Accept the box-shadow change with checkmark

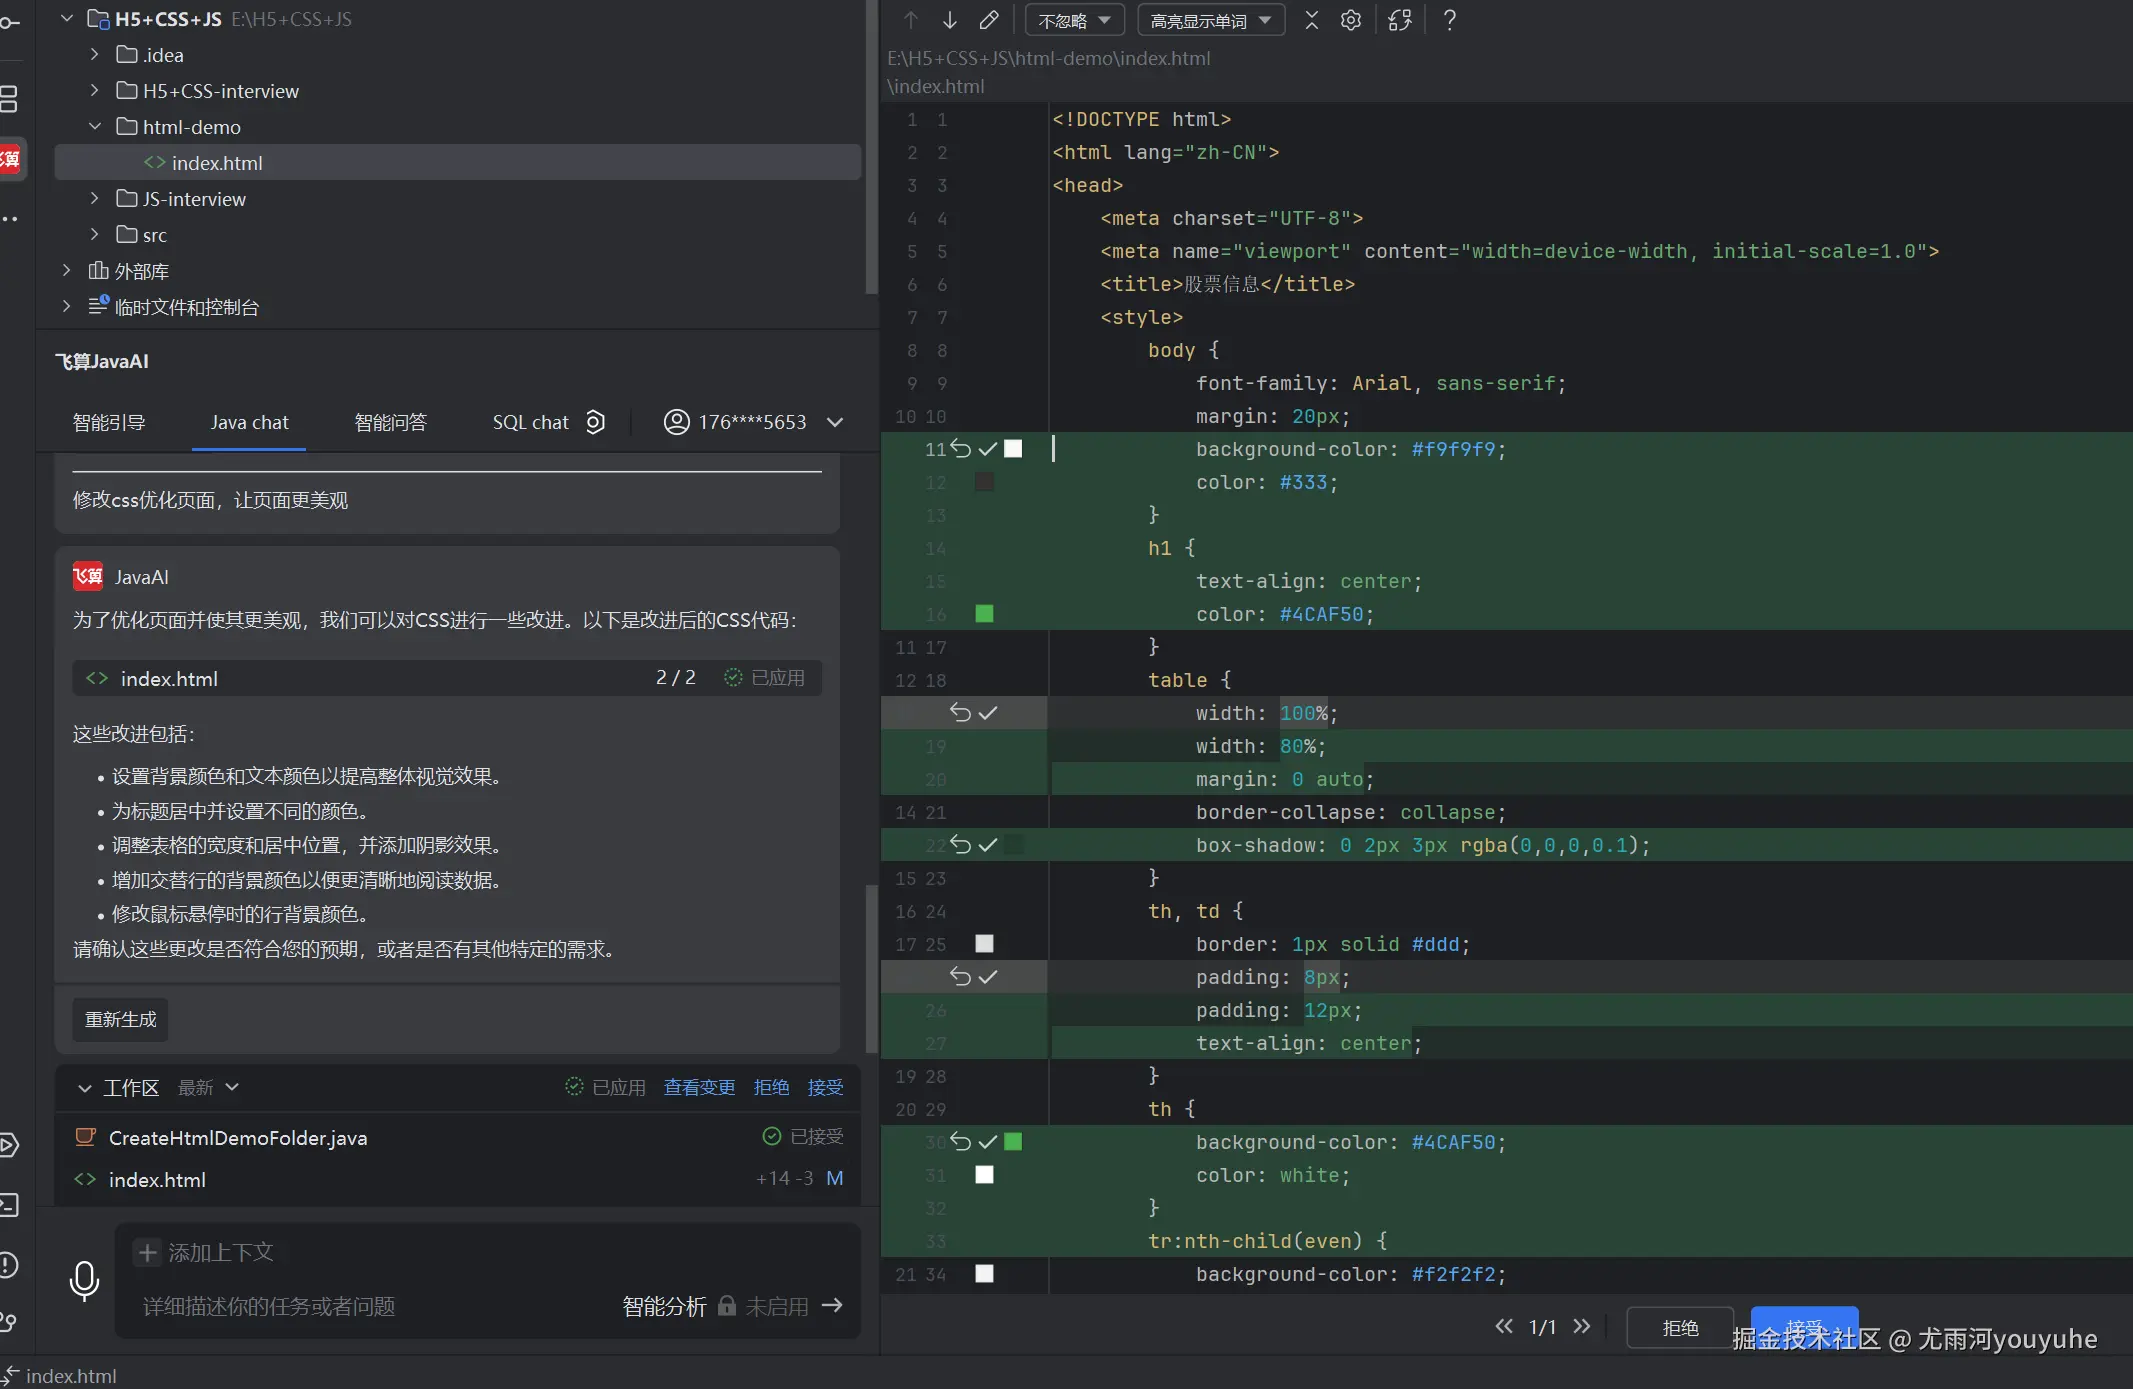(x=988, y=845)
